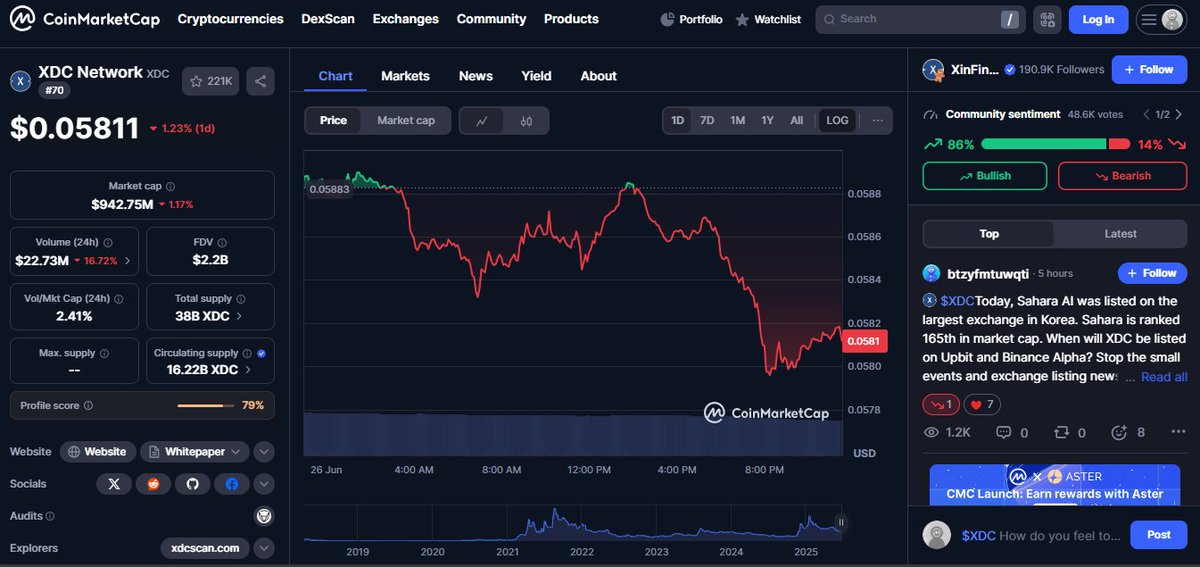
Task: Open chart more options ellipsis
Action: 878,120
